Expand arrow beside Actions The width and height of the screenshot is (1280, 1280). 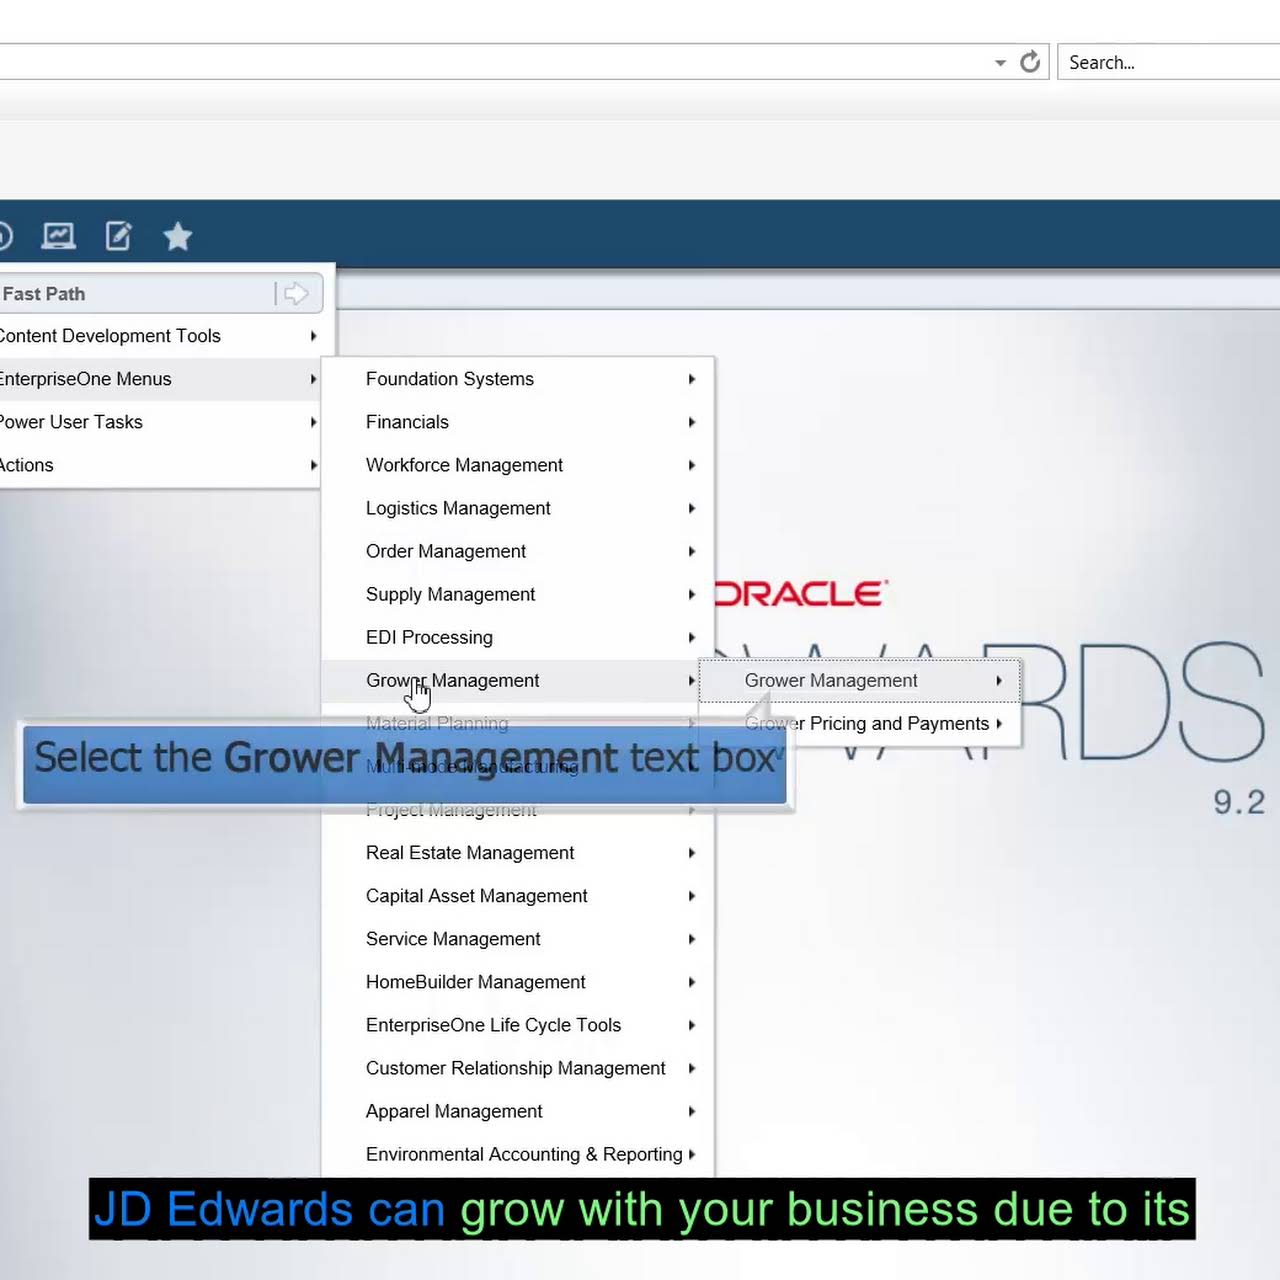(x=313, y=465)
